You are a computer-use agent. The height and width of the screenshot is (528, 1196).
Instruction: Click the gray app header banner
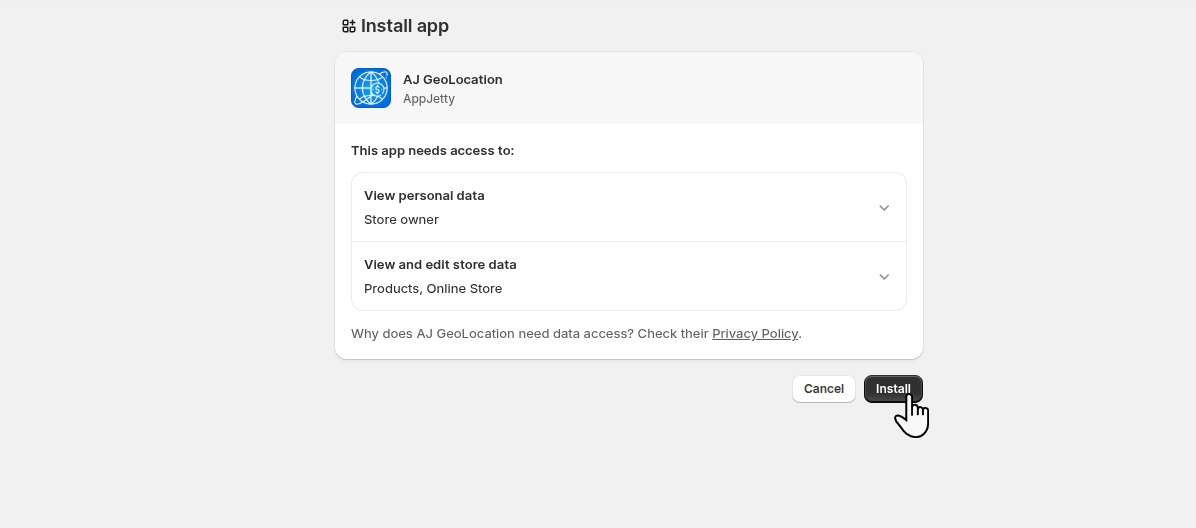tap(700, 88)
